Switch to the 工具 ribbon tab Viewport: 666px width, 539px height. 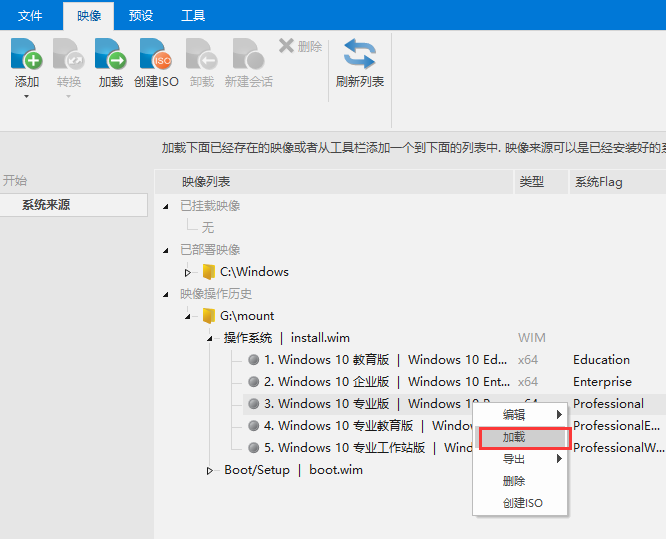193,16
